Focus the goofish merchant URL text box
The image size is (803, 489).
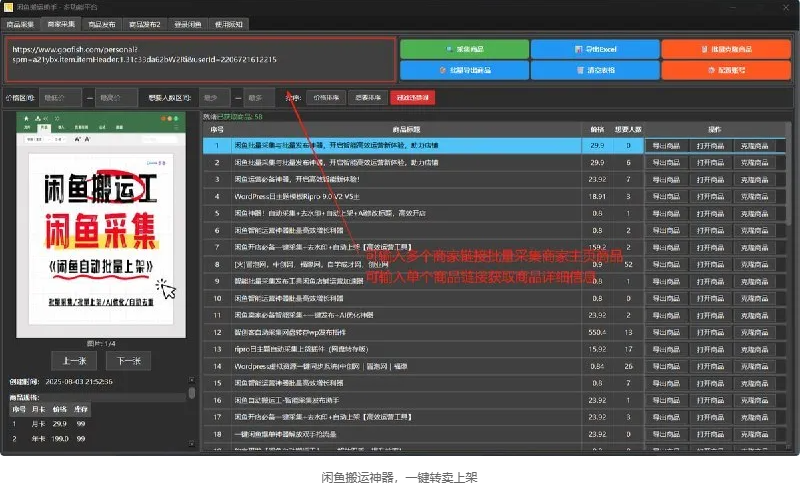point(200,60)
